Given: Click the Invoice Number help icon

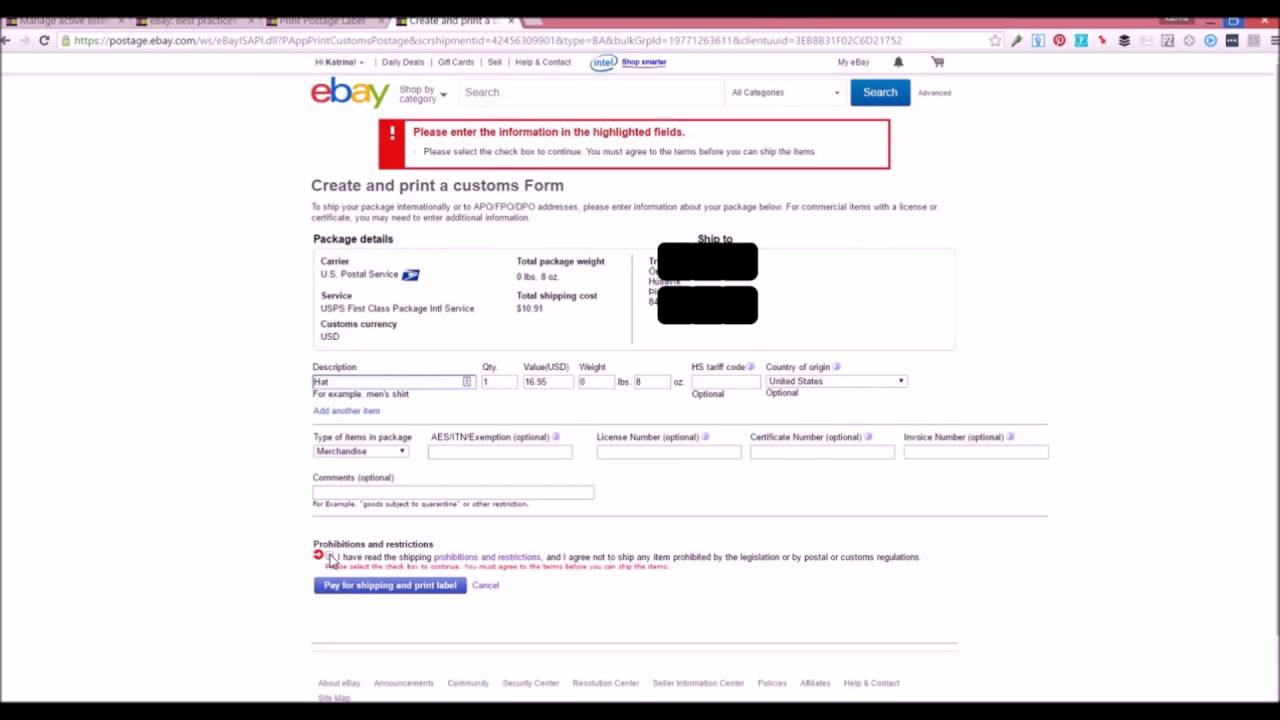Looking at the screenshot, I should pyautogui.click(x=1010, y=437).
